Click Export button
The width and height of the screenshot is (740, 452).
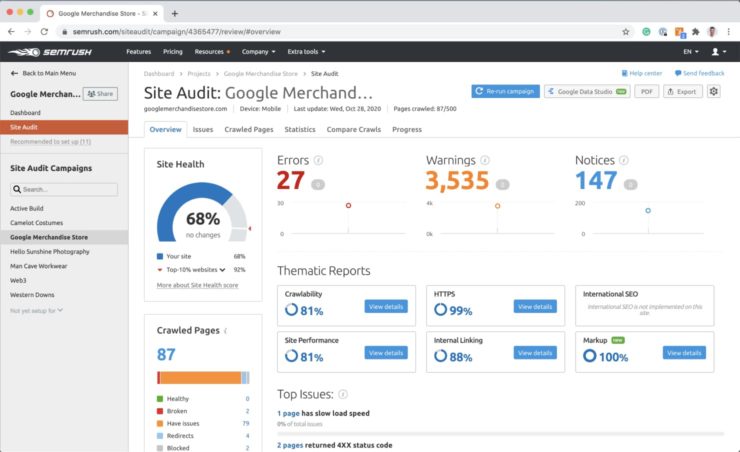coord(682,91)
